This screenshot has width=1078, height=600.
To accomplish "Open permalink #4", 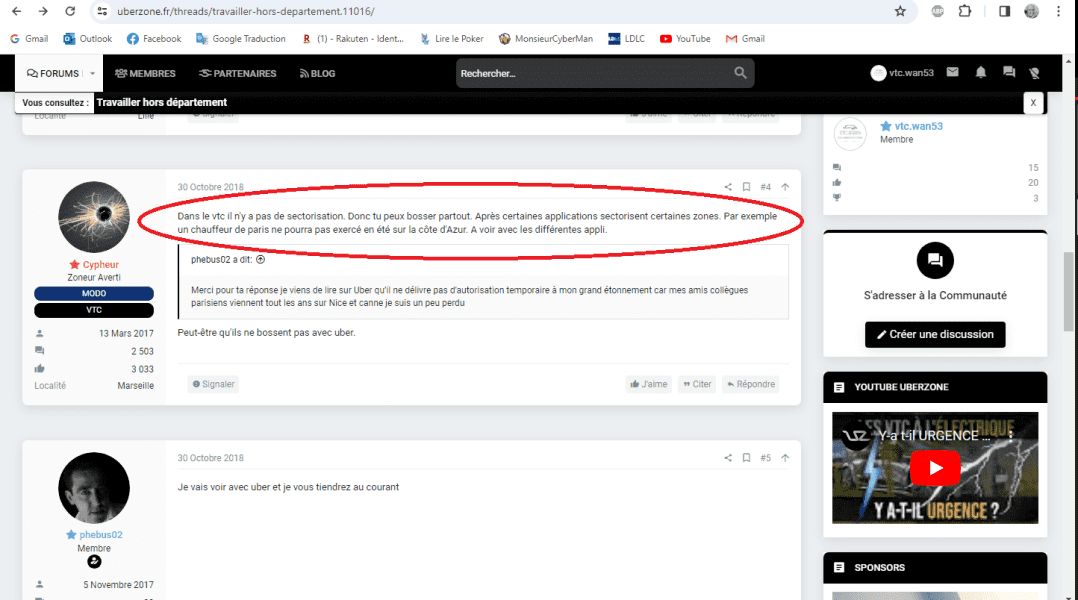I will (765, 187).
